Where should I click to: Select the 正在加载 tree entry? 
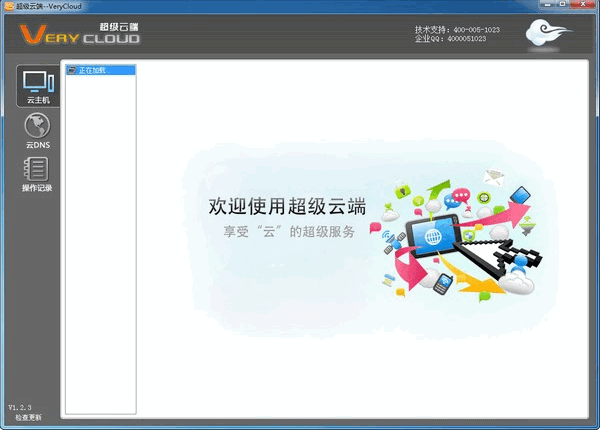coord(101,70)
